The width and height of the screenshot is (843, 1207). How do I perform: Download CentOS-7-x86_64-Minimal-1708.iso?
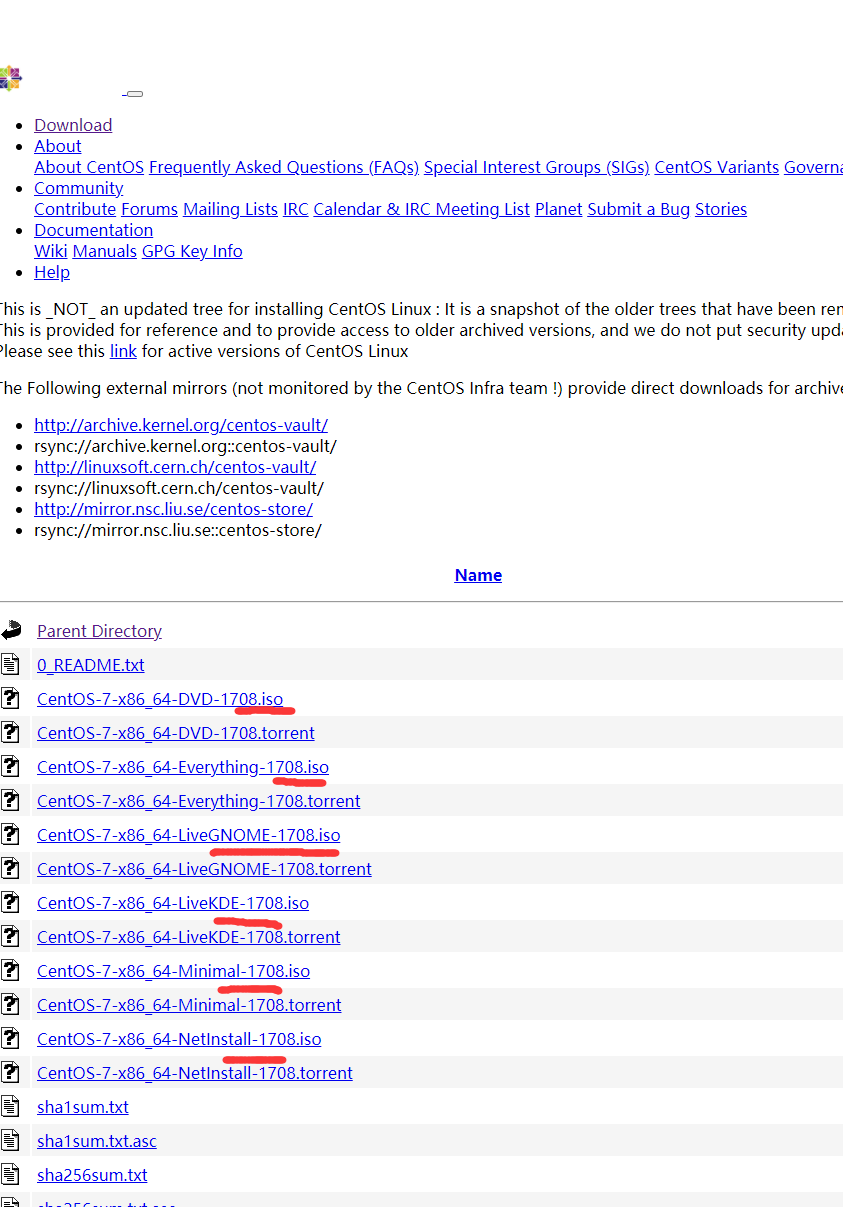[173, 971]
